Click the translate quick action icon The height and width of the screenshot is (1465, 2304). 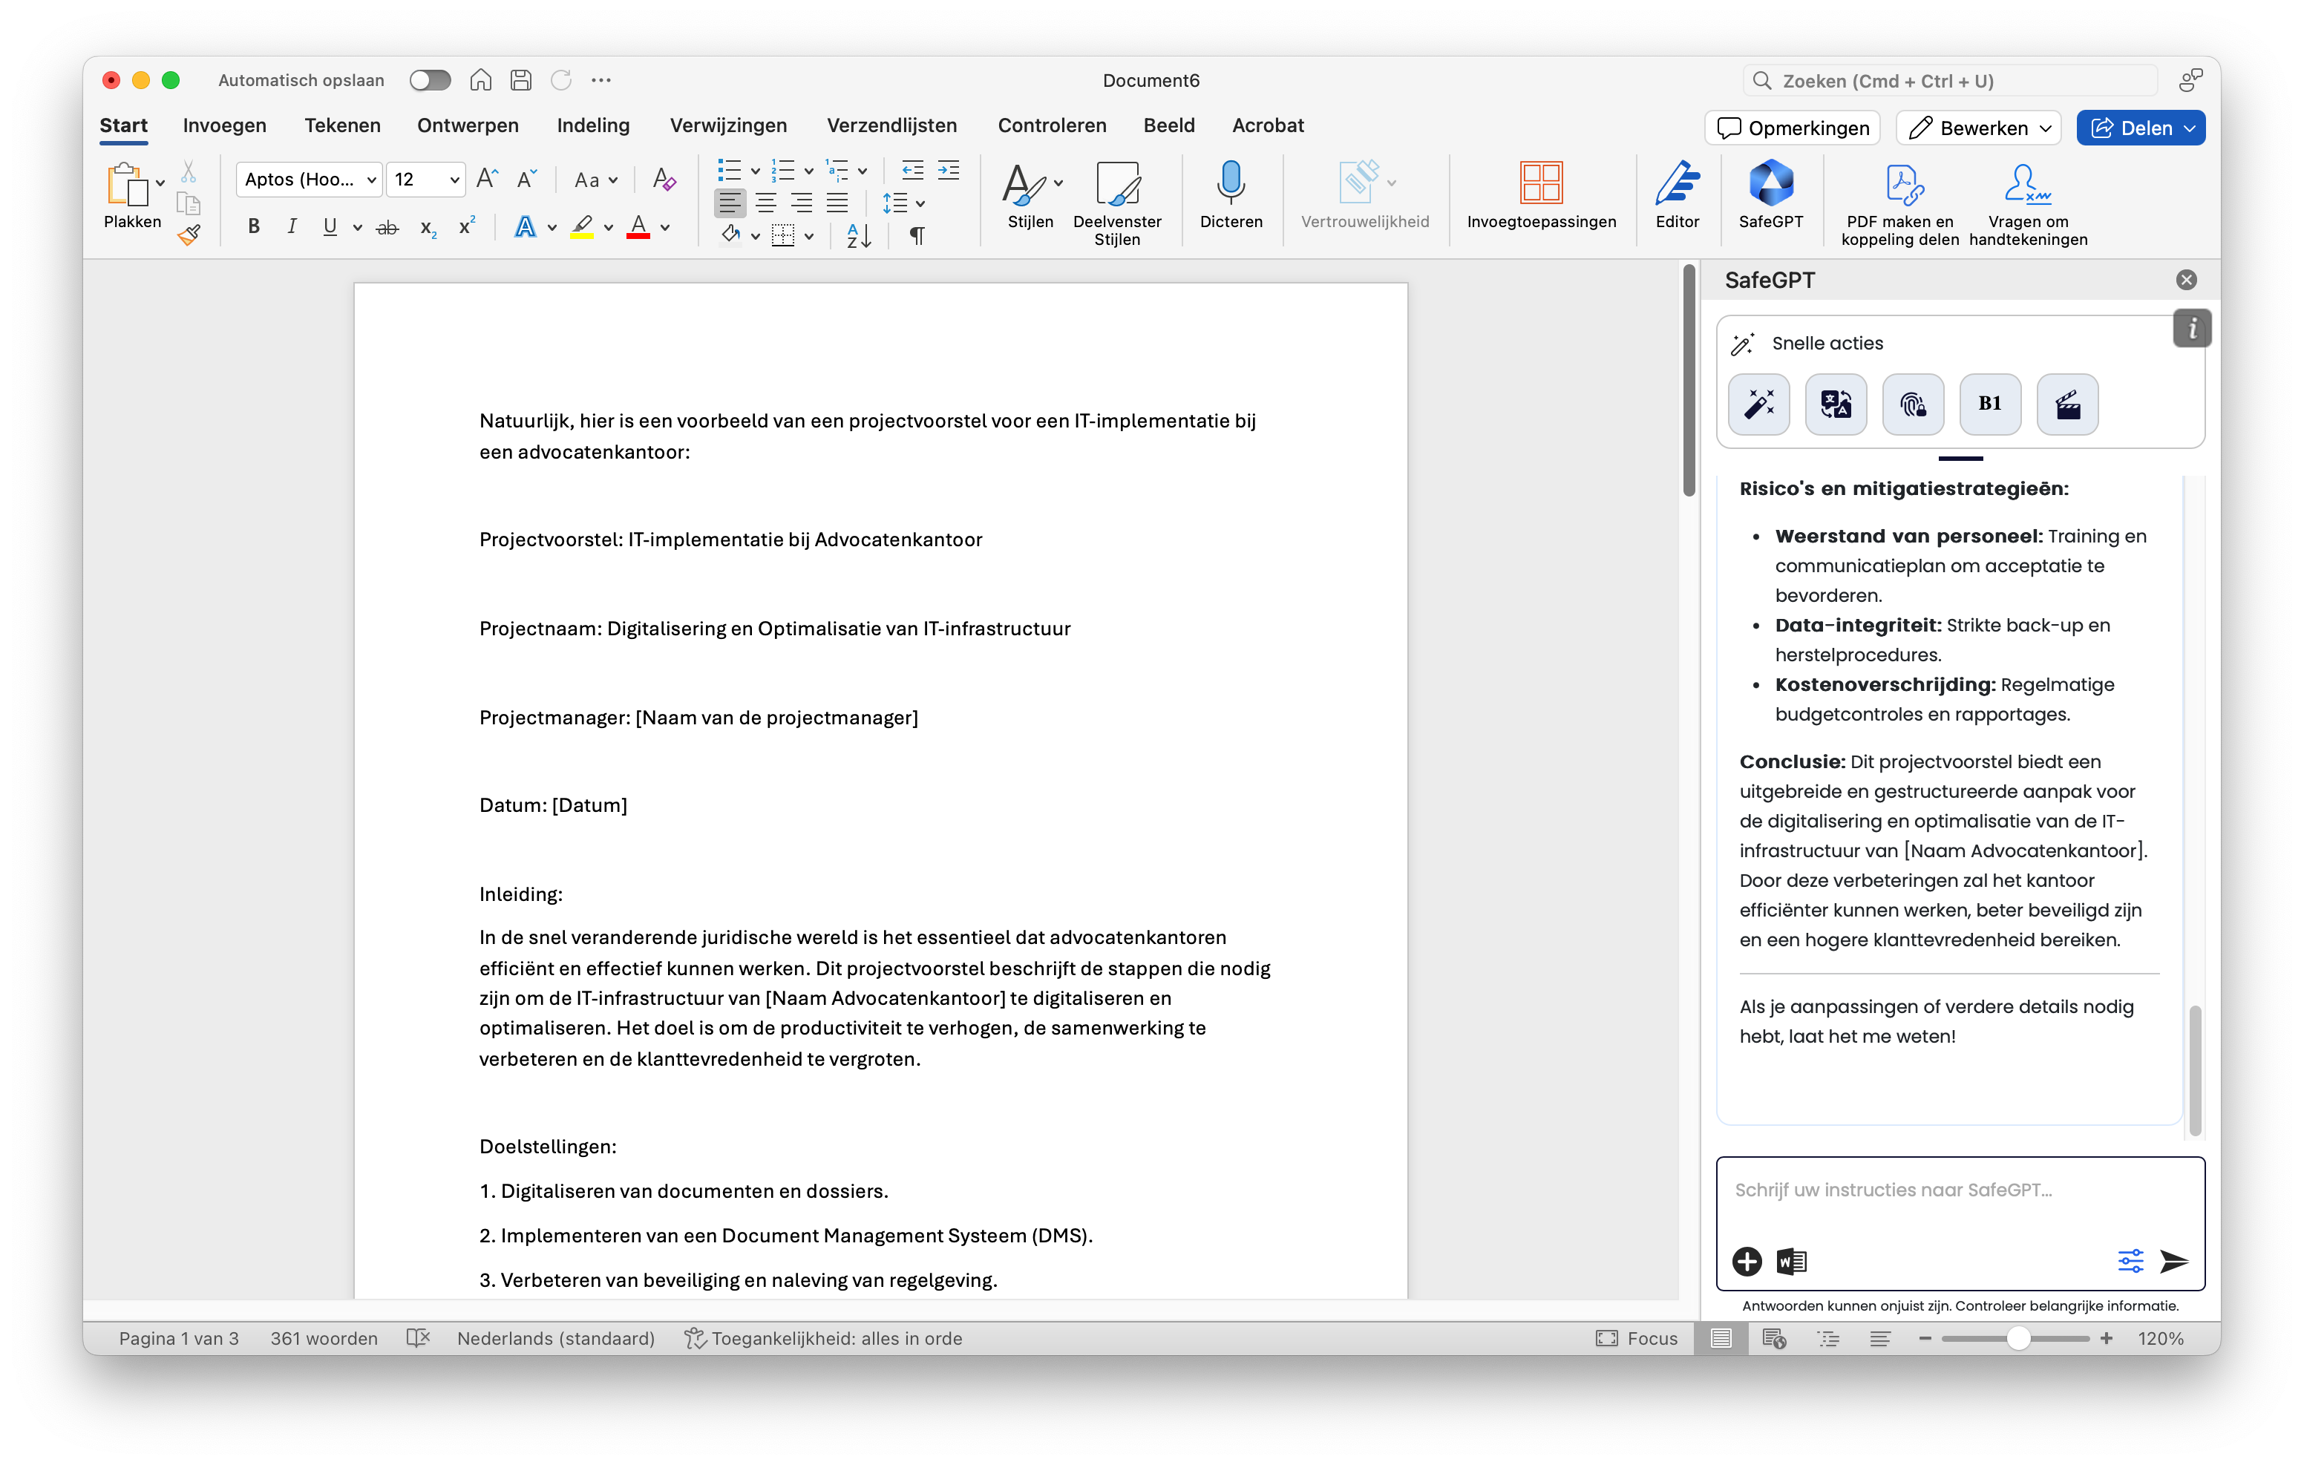coord(1835,404)
